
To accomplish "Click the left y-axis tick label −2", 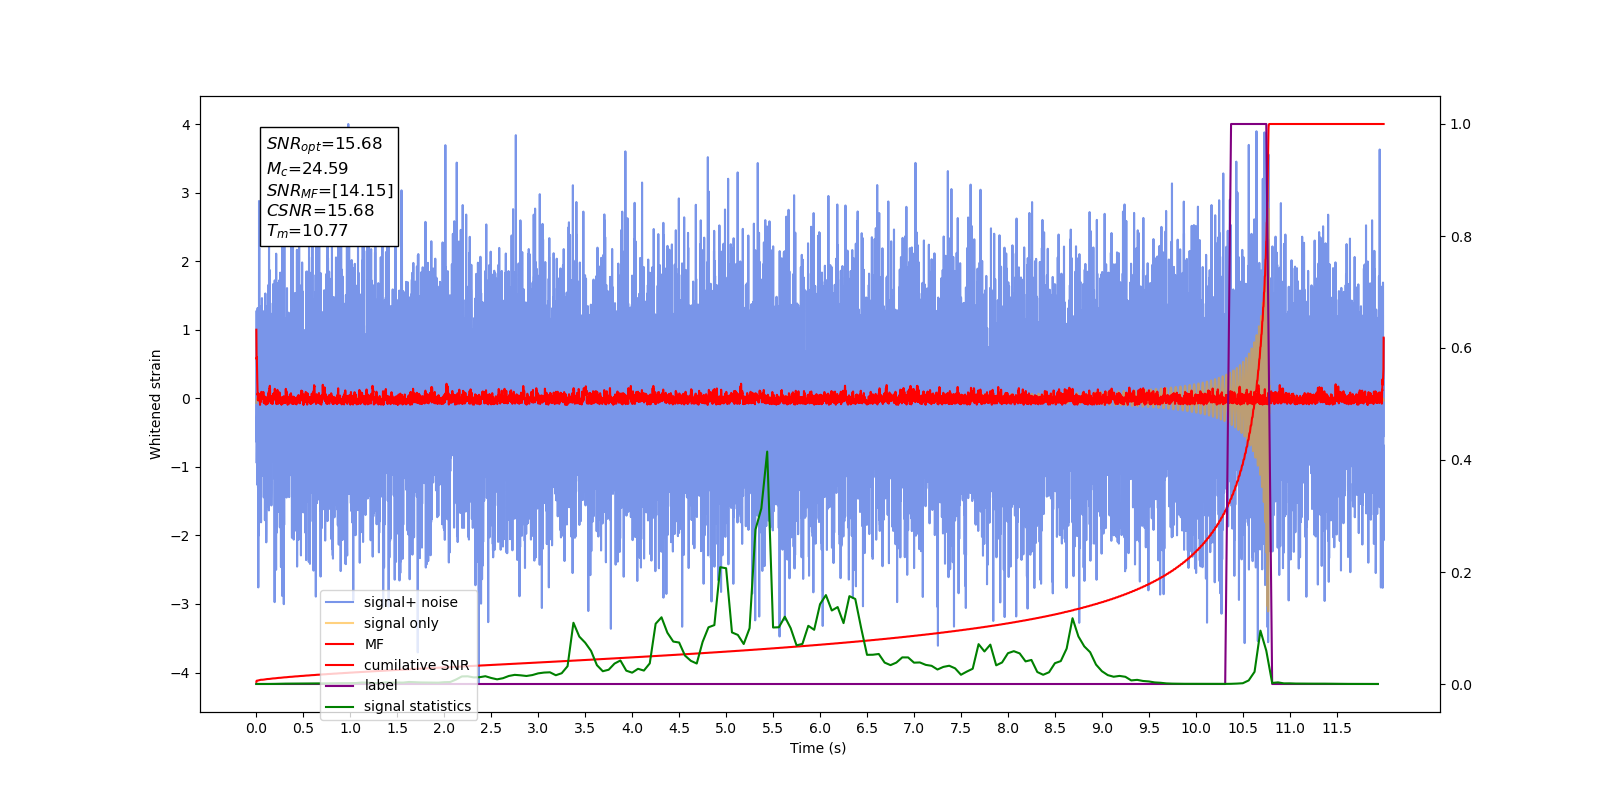I will pyautogui.click(x=181, y=536).
